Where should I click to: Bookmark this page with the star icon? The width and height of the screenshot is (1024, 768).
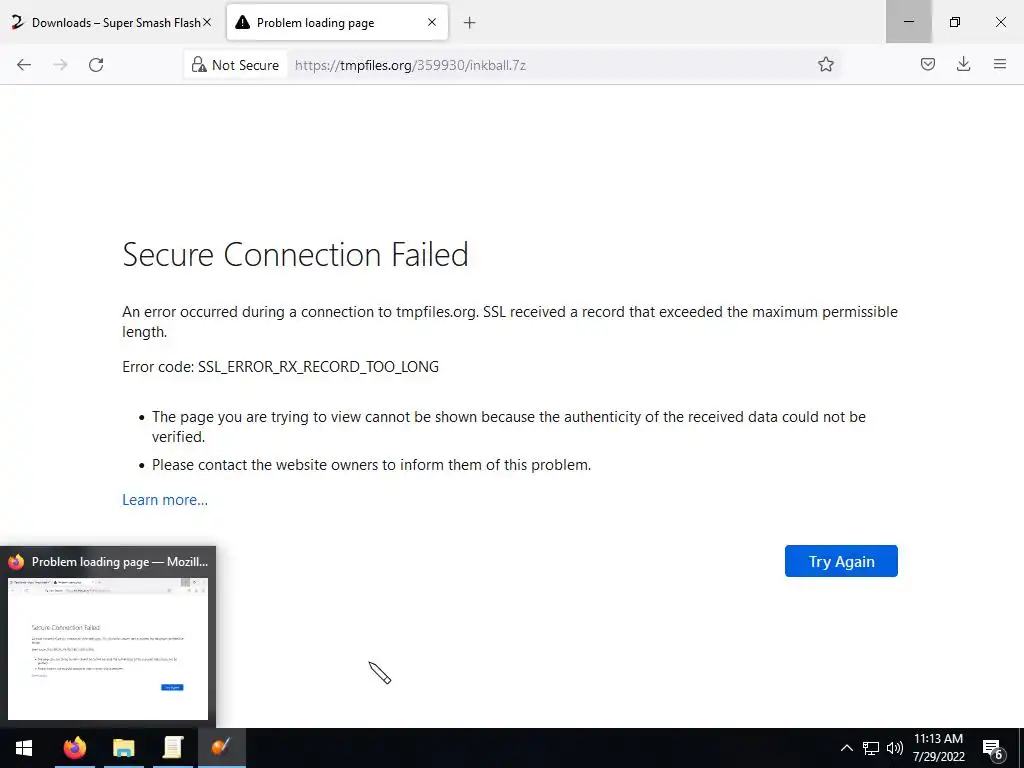pos(826,65)
